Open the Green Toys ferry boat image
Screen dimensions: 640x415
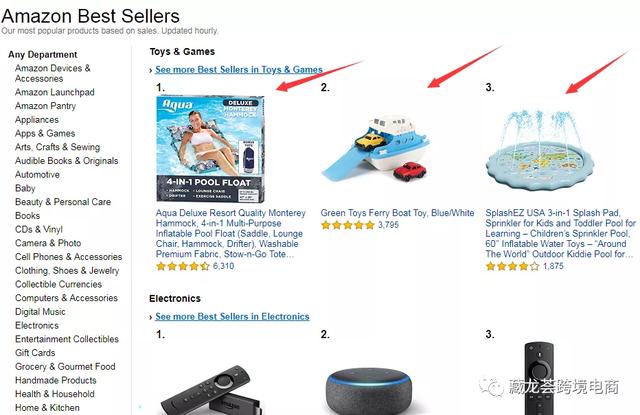click(373, 149)
